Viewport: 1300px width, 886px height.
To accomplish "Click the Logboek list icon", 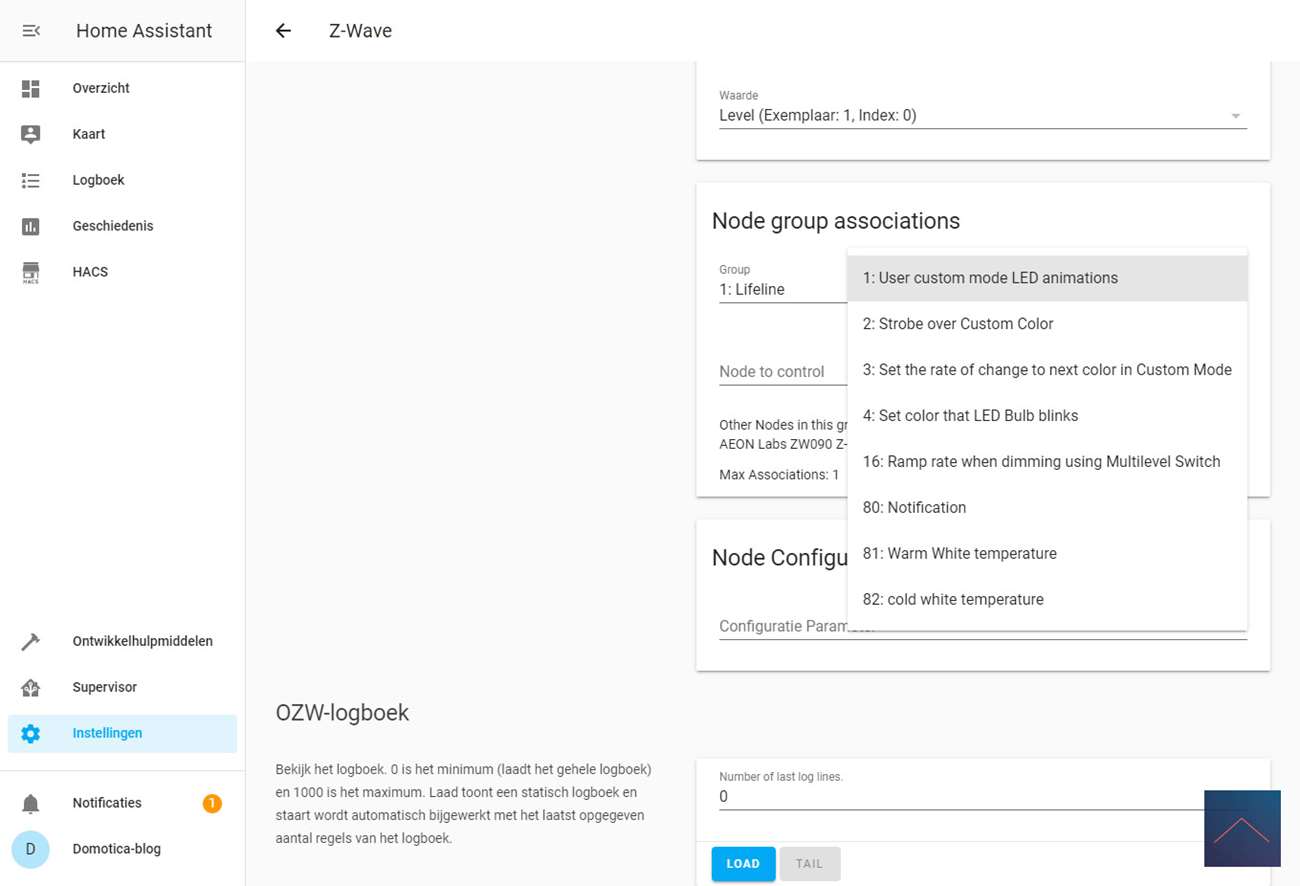I will point(31,181).
